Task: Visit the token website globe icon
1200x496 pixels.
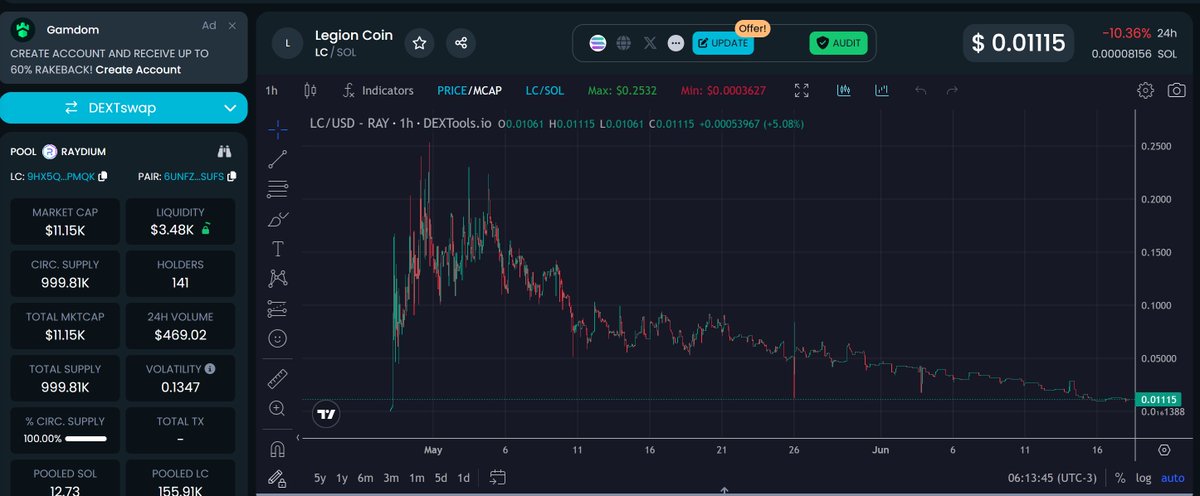Action: click(x=624, y=43)
